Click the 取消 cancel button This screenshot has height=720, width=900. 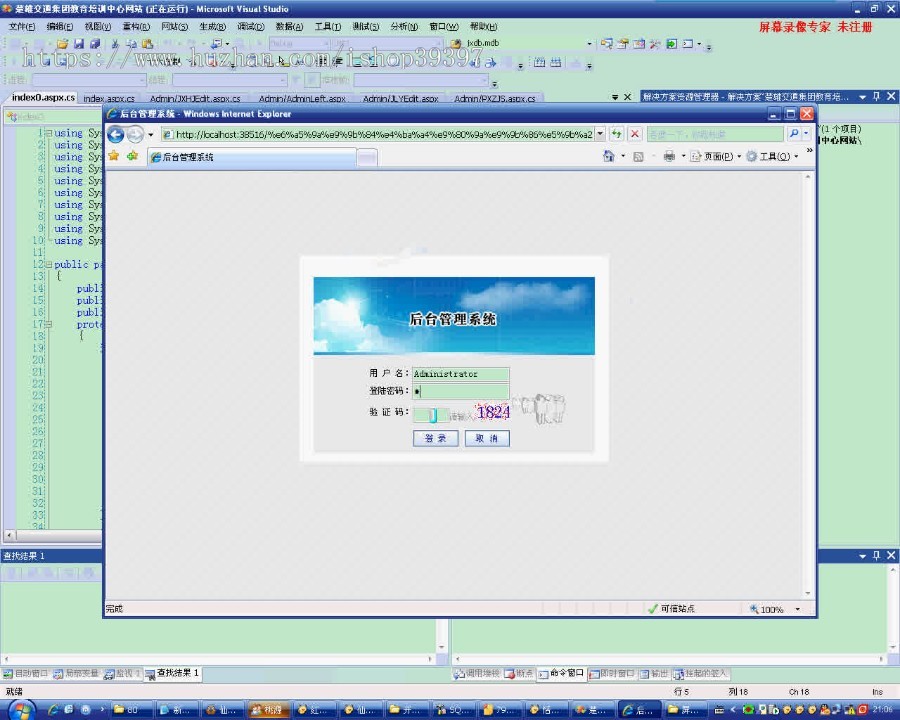(487, 438)
